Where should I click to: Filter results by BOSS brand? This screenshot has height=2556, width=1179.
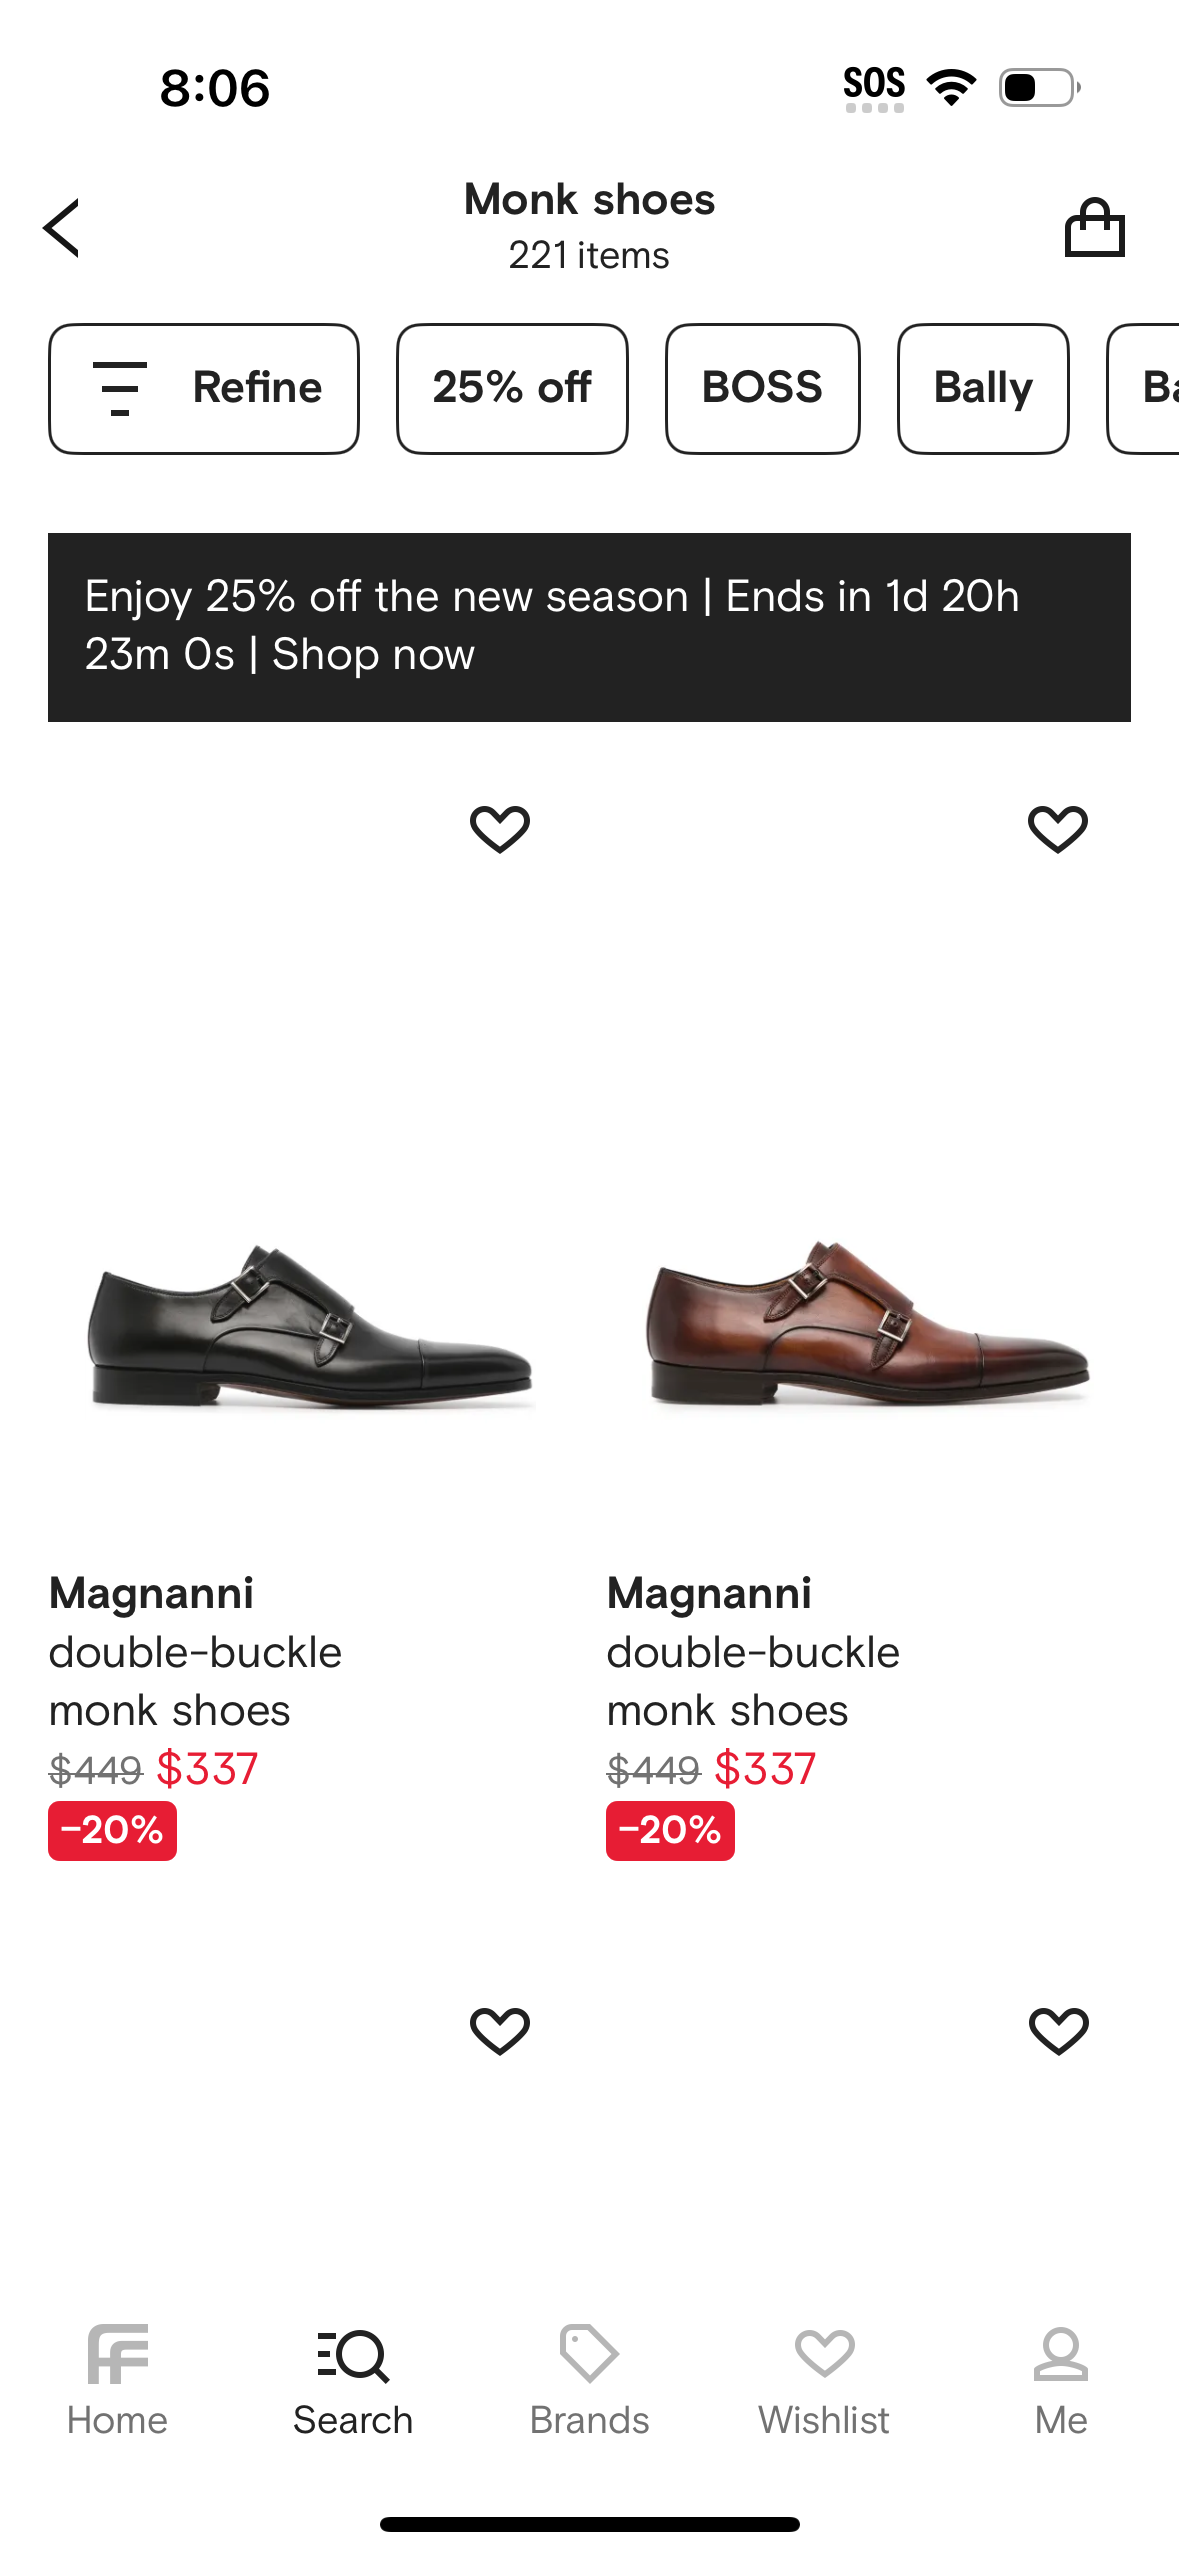pyautogui.click(x=762, y=388)
